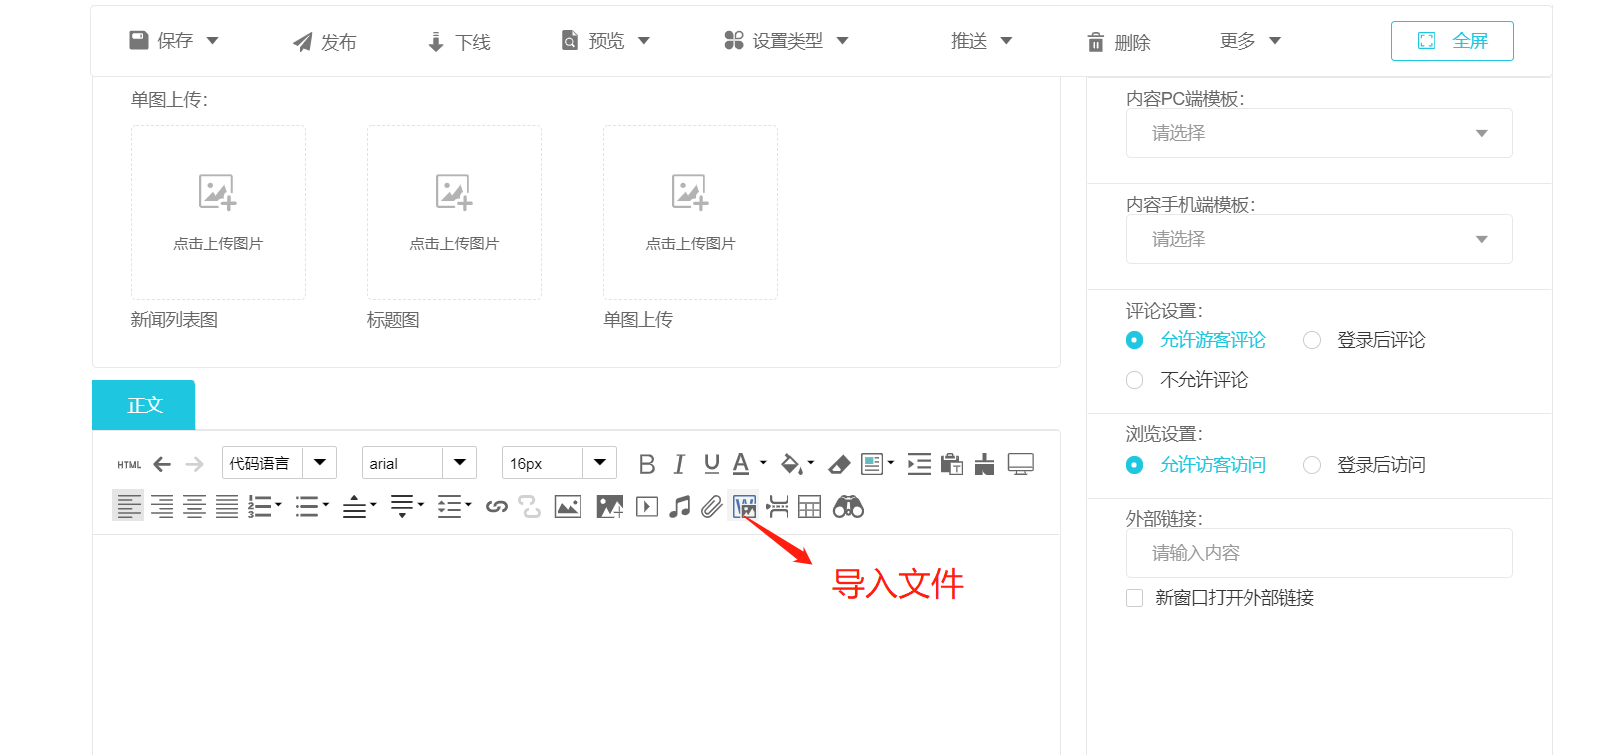The width and height of the screenshot is (1597, 755).
Task: Activate the format brush tool
Action: pyautogui.click(x=985, y=464)
